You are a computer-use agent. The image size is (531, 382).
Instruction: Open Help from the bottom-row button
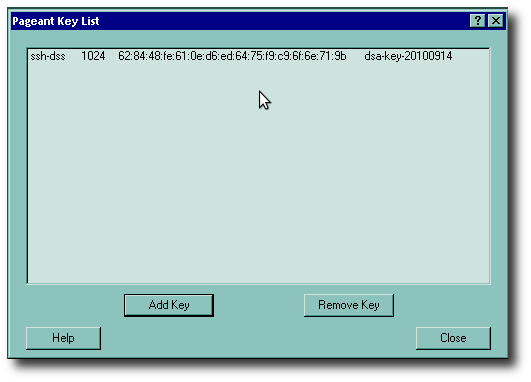click(63, 338)
